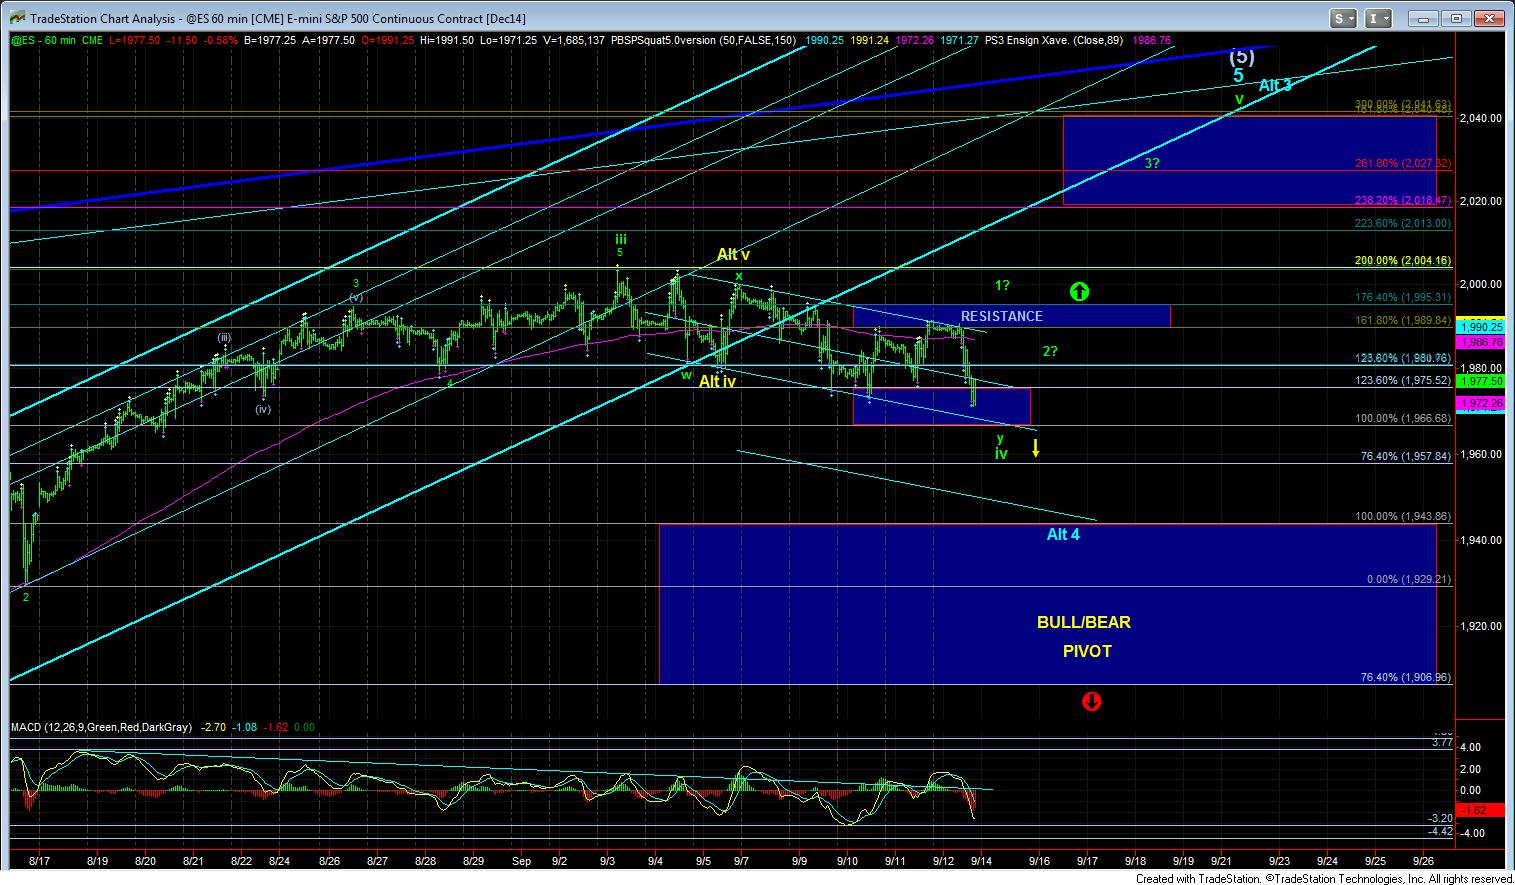Viewport: 1515px width, 885px height.
Task: Select the "1?" projection label
Action: point(1002,285)
